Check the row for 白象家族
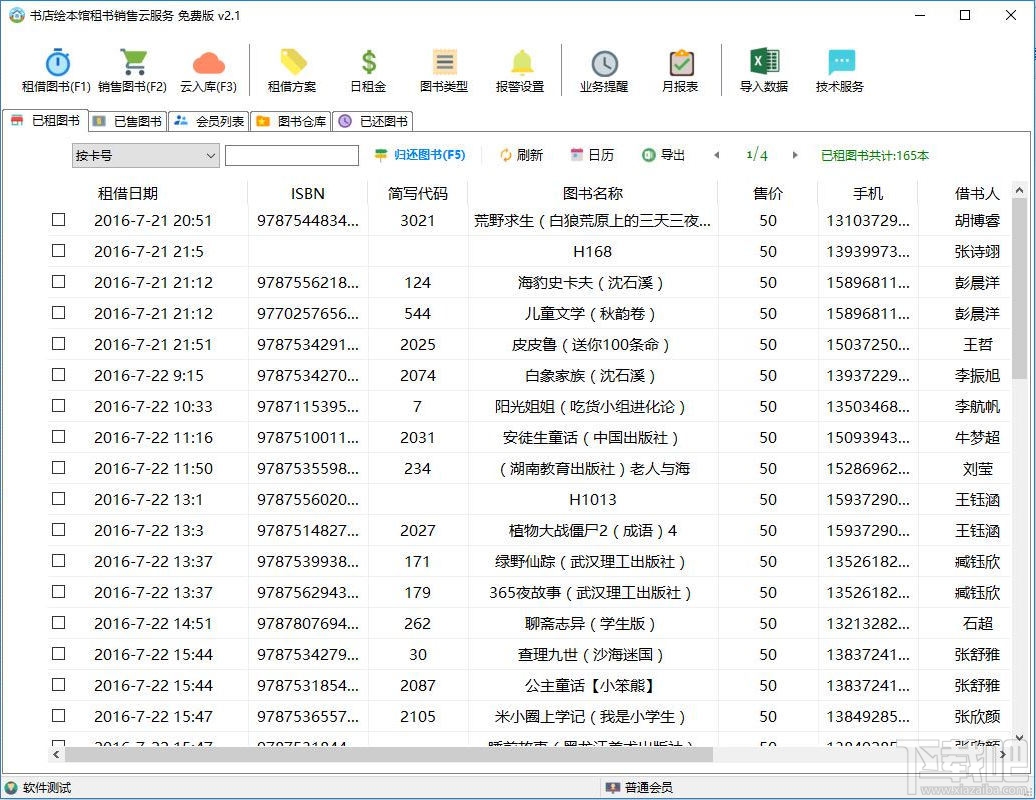 (x=59, y=375)
